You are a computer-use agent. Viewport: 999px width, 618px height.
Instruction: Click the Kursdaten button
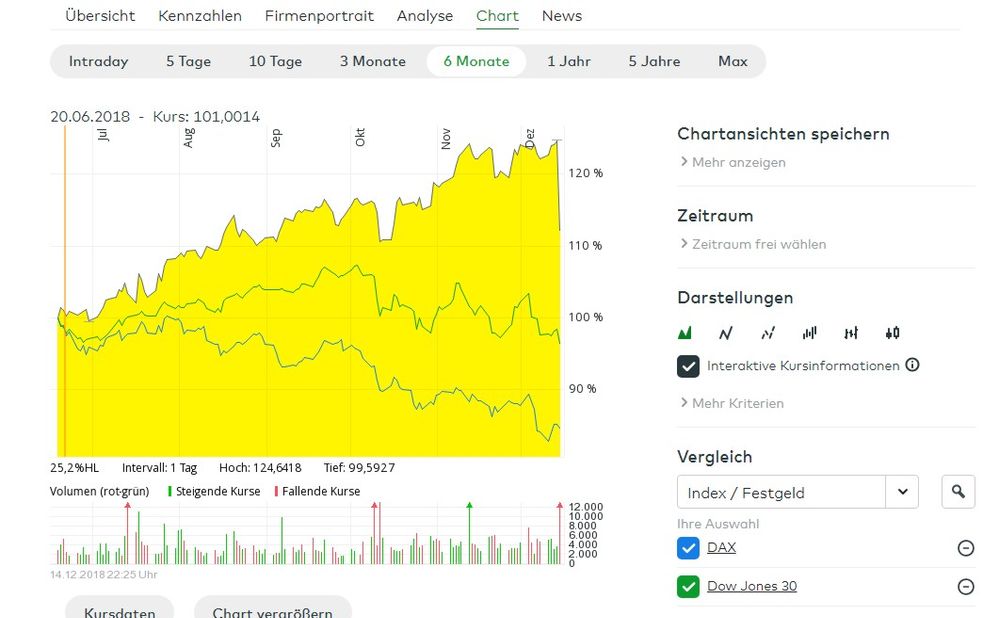coord(119,611)
